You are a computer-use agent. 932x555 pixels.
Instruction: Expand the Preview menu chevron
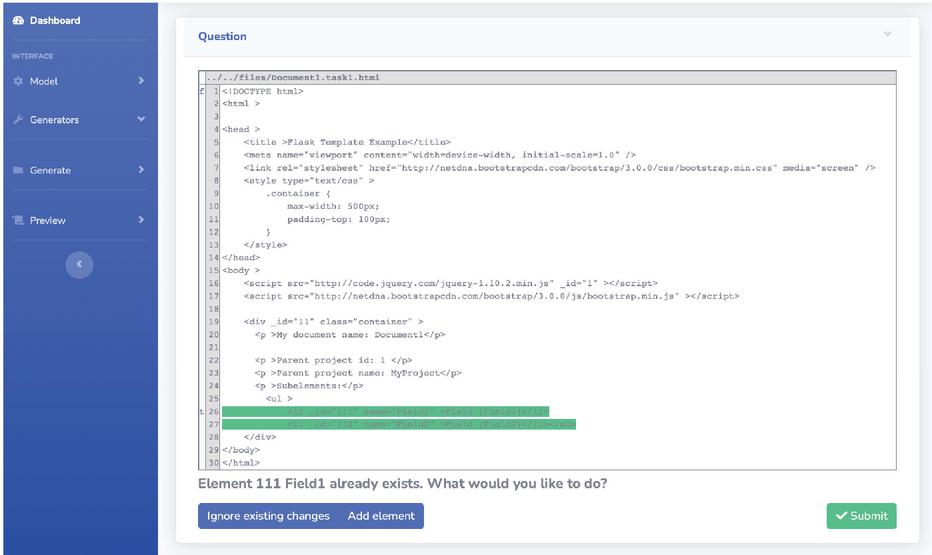pos(141,220)
